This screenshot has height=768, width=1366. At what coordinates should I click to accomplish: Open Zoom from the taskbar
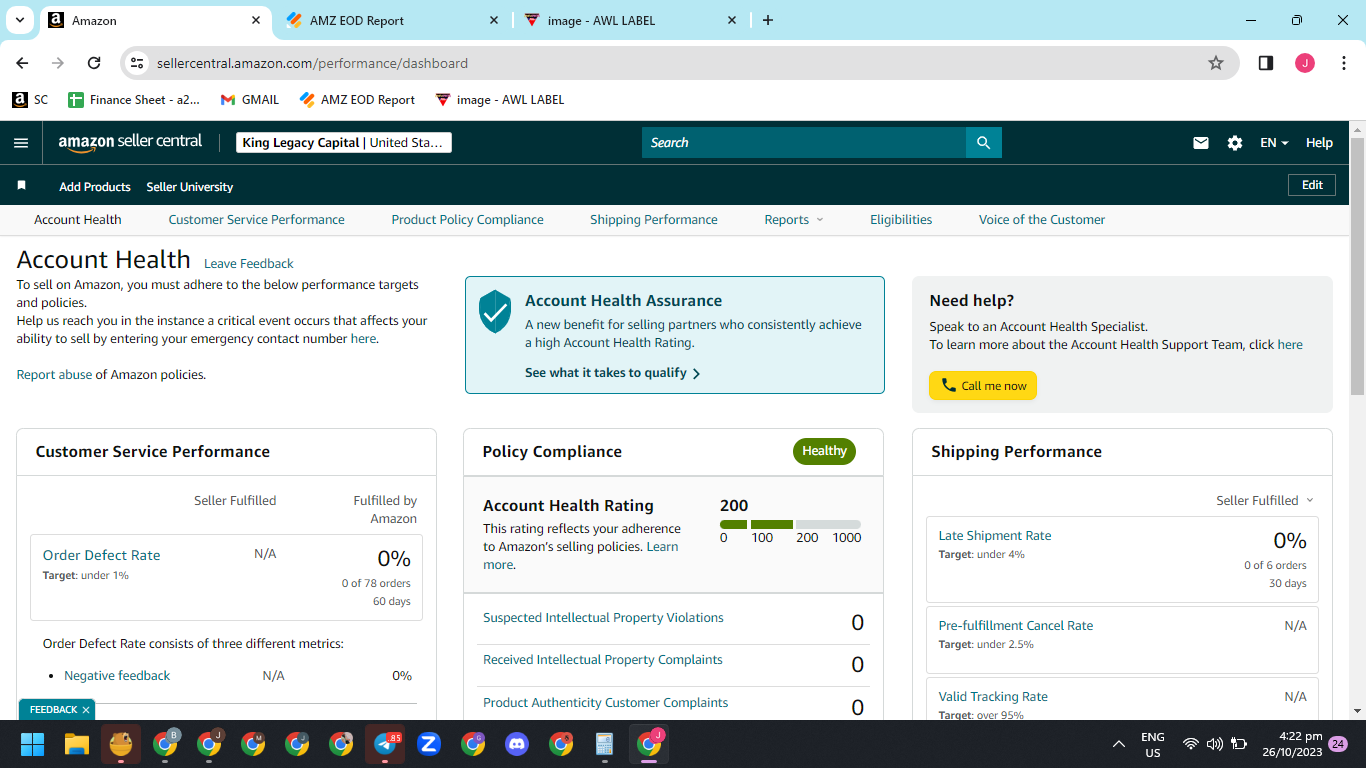click(429, 744)
